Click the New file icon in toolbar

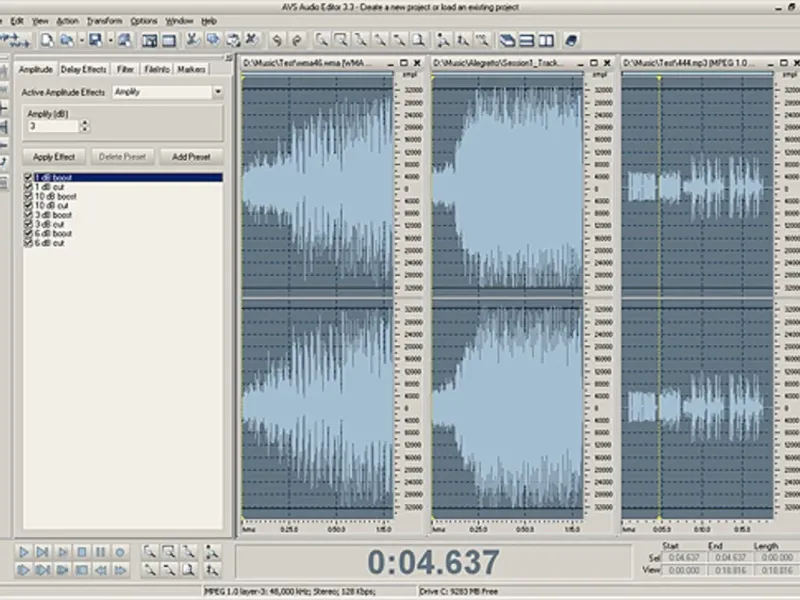tap(46, 40)
